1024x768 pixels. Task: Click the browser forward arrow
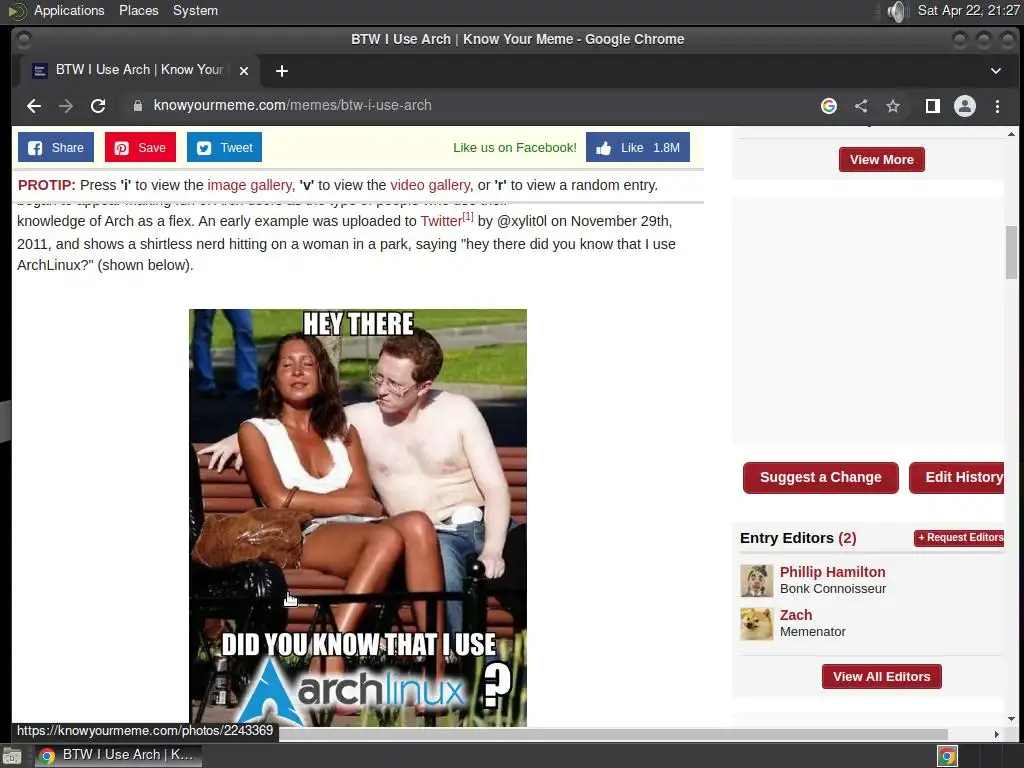tap(66, 106)
